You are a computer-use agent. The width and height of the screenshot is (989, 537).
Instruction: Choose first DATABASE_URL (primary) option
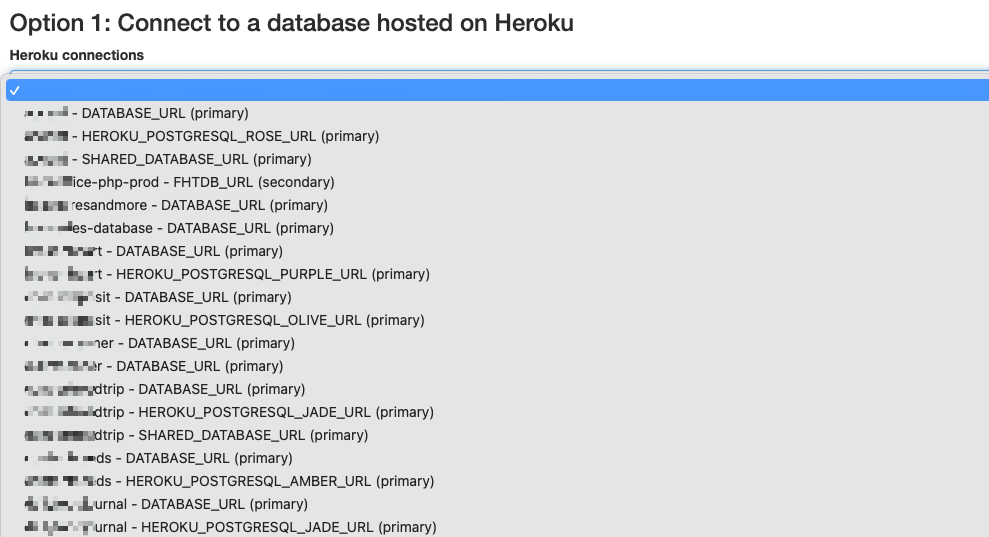(497, 113)
